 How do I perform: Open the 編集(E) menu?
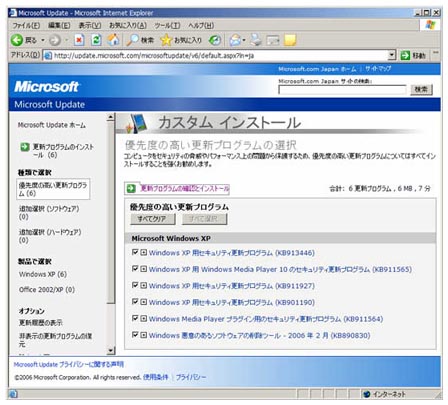pos(59,25)
